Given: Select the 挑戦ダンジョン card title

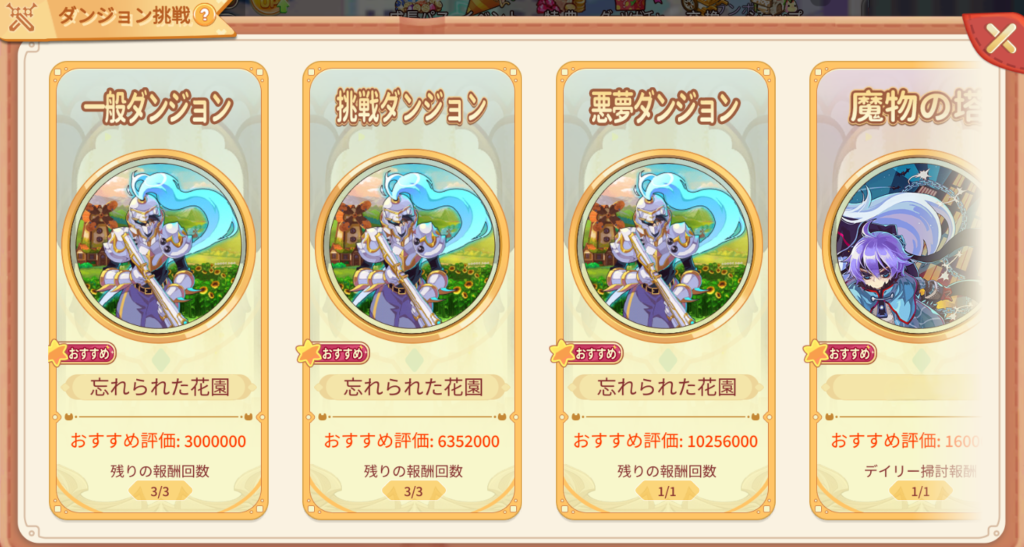Looking at the screenshot, I should pyautogui.click(x=411, y=108).
